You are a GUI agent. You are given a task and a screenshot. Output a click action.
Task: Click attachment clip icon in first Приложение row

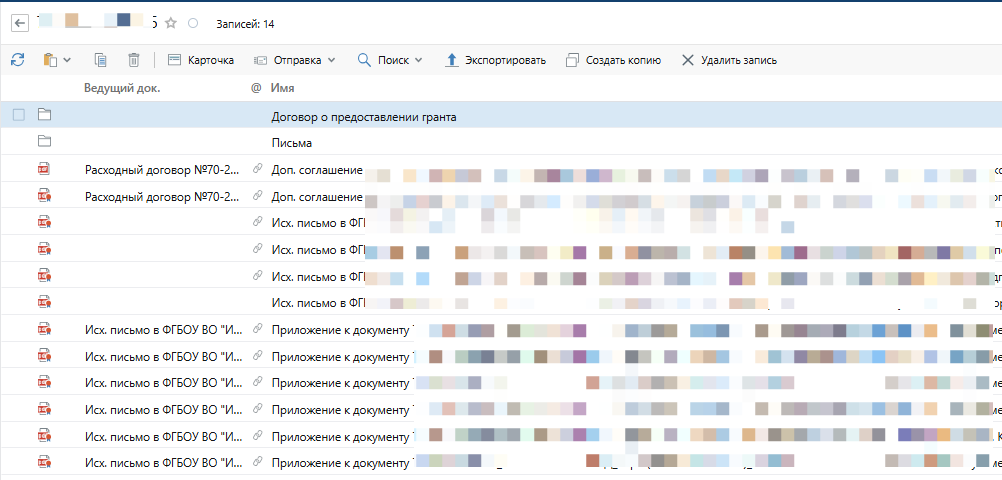[x=257, y=328]
